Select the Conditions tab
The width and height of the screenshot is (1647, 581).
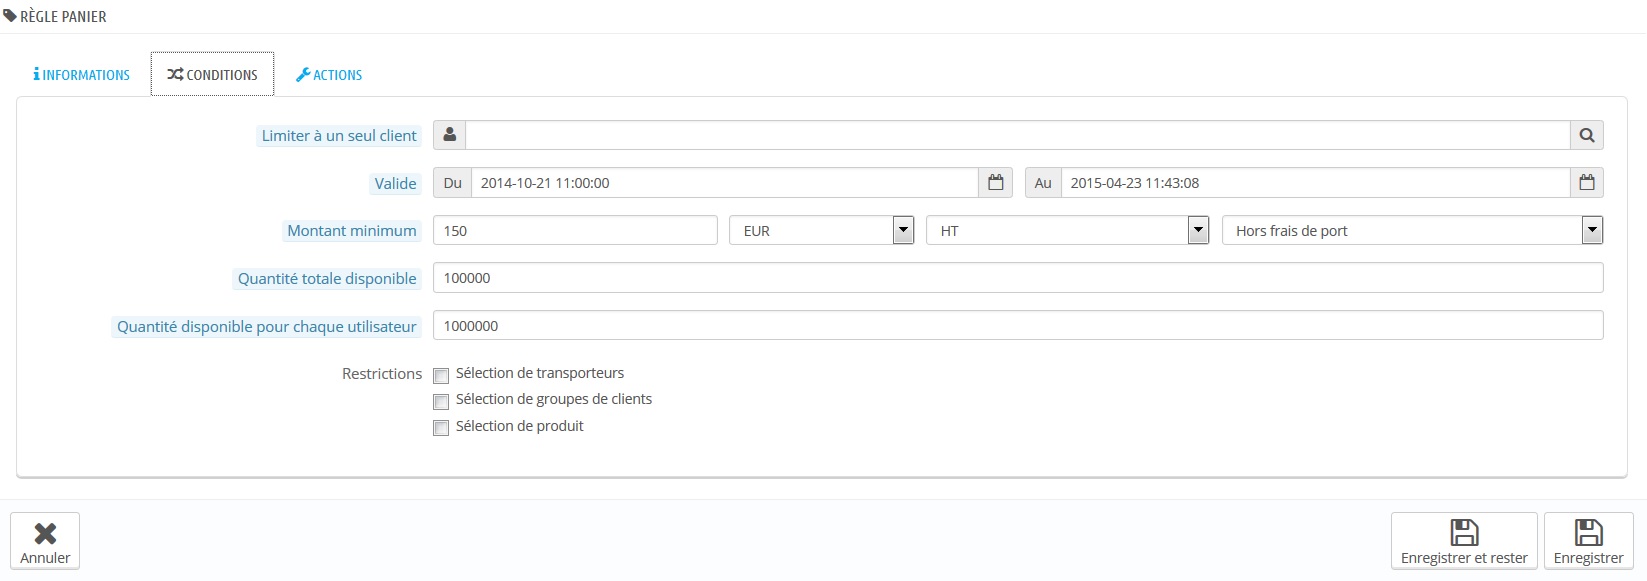[212, 75]
